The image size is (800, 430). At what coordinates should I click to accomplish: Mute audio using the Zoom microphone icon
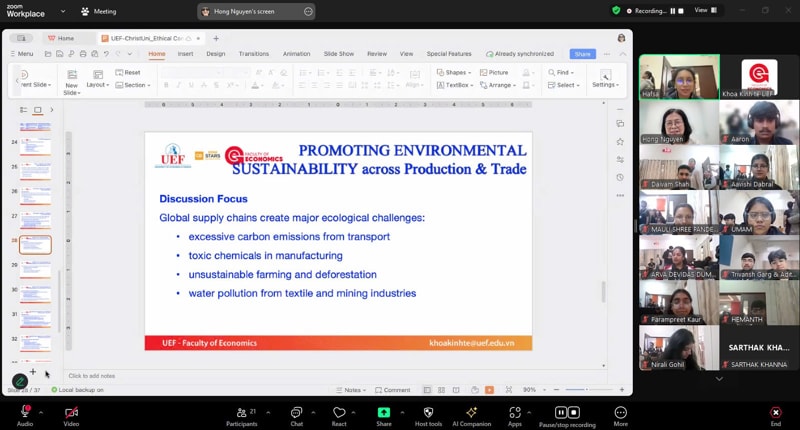pyautogui.click(x=24, y=412)
